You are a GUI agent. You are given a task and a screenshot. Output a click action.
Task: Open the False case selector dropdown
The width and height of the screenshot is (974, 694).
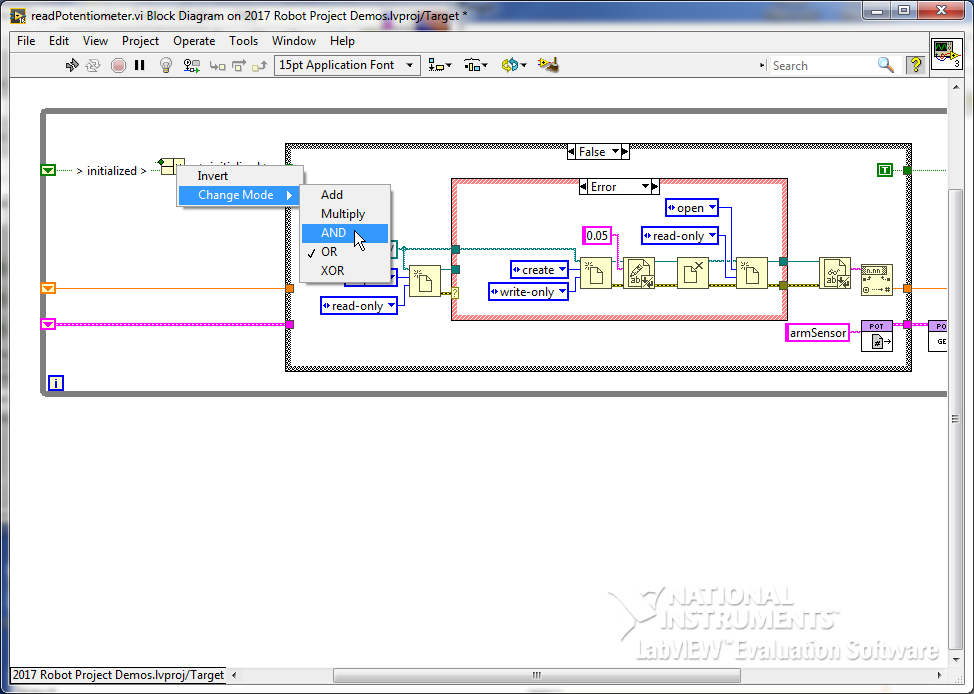[x=615, y=152]
